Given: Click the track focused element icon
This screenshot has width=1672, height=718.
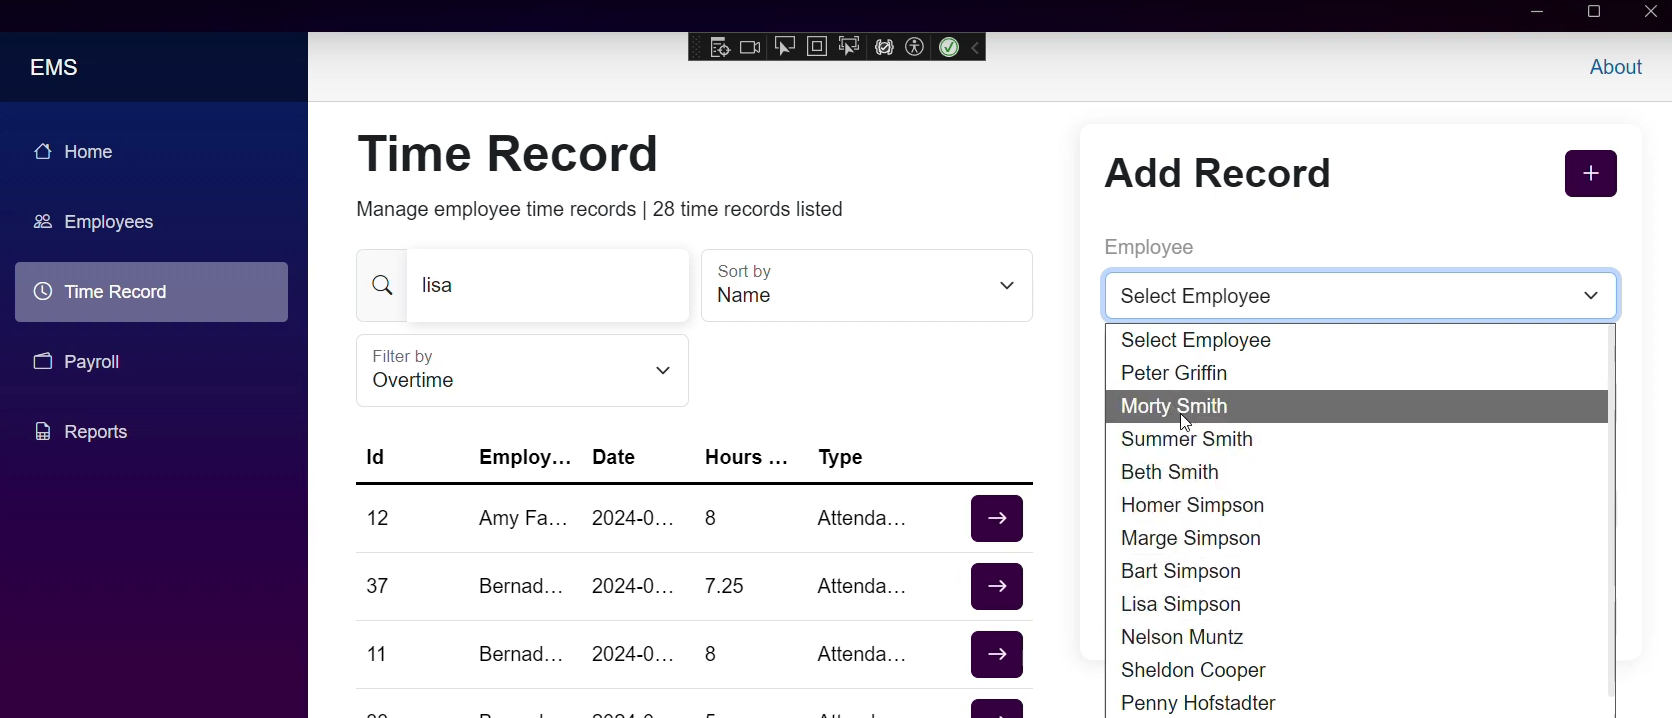Looking at the screenshot, I should point(849,47).
